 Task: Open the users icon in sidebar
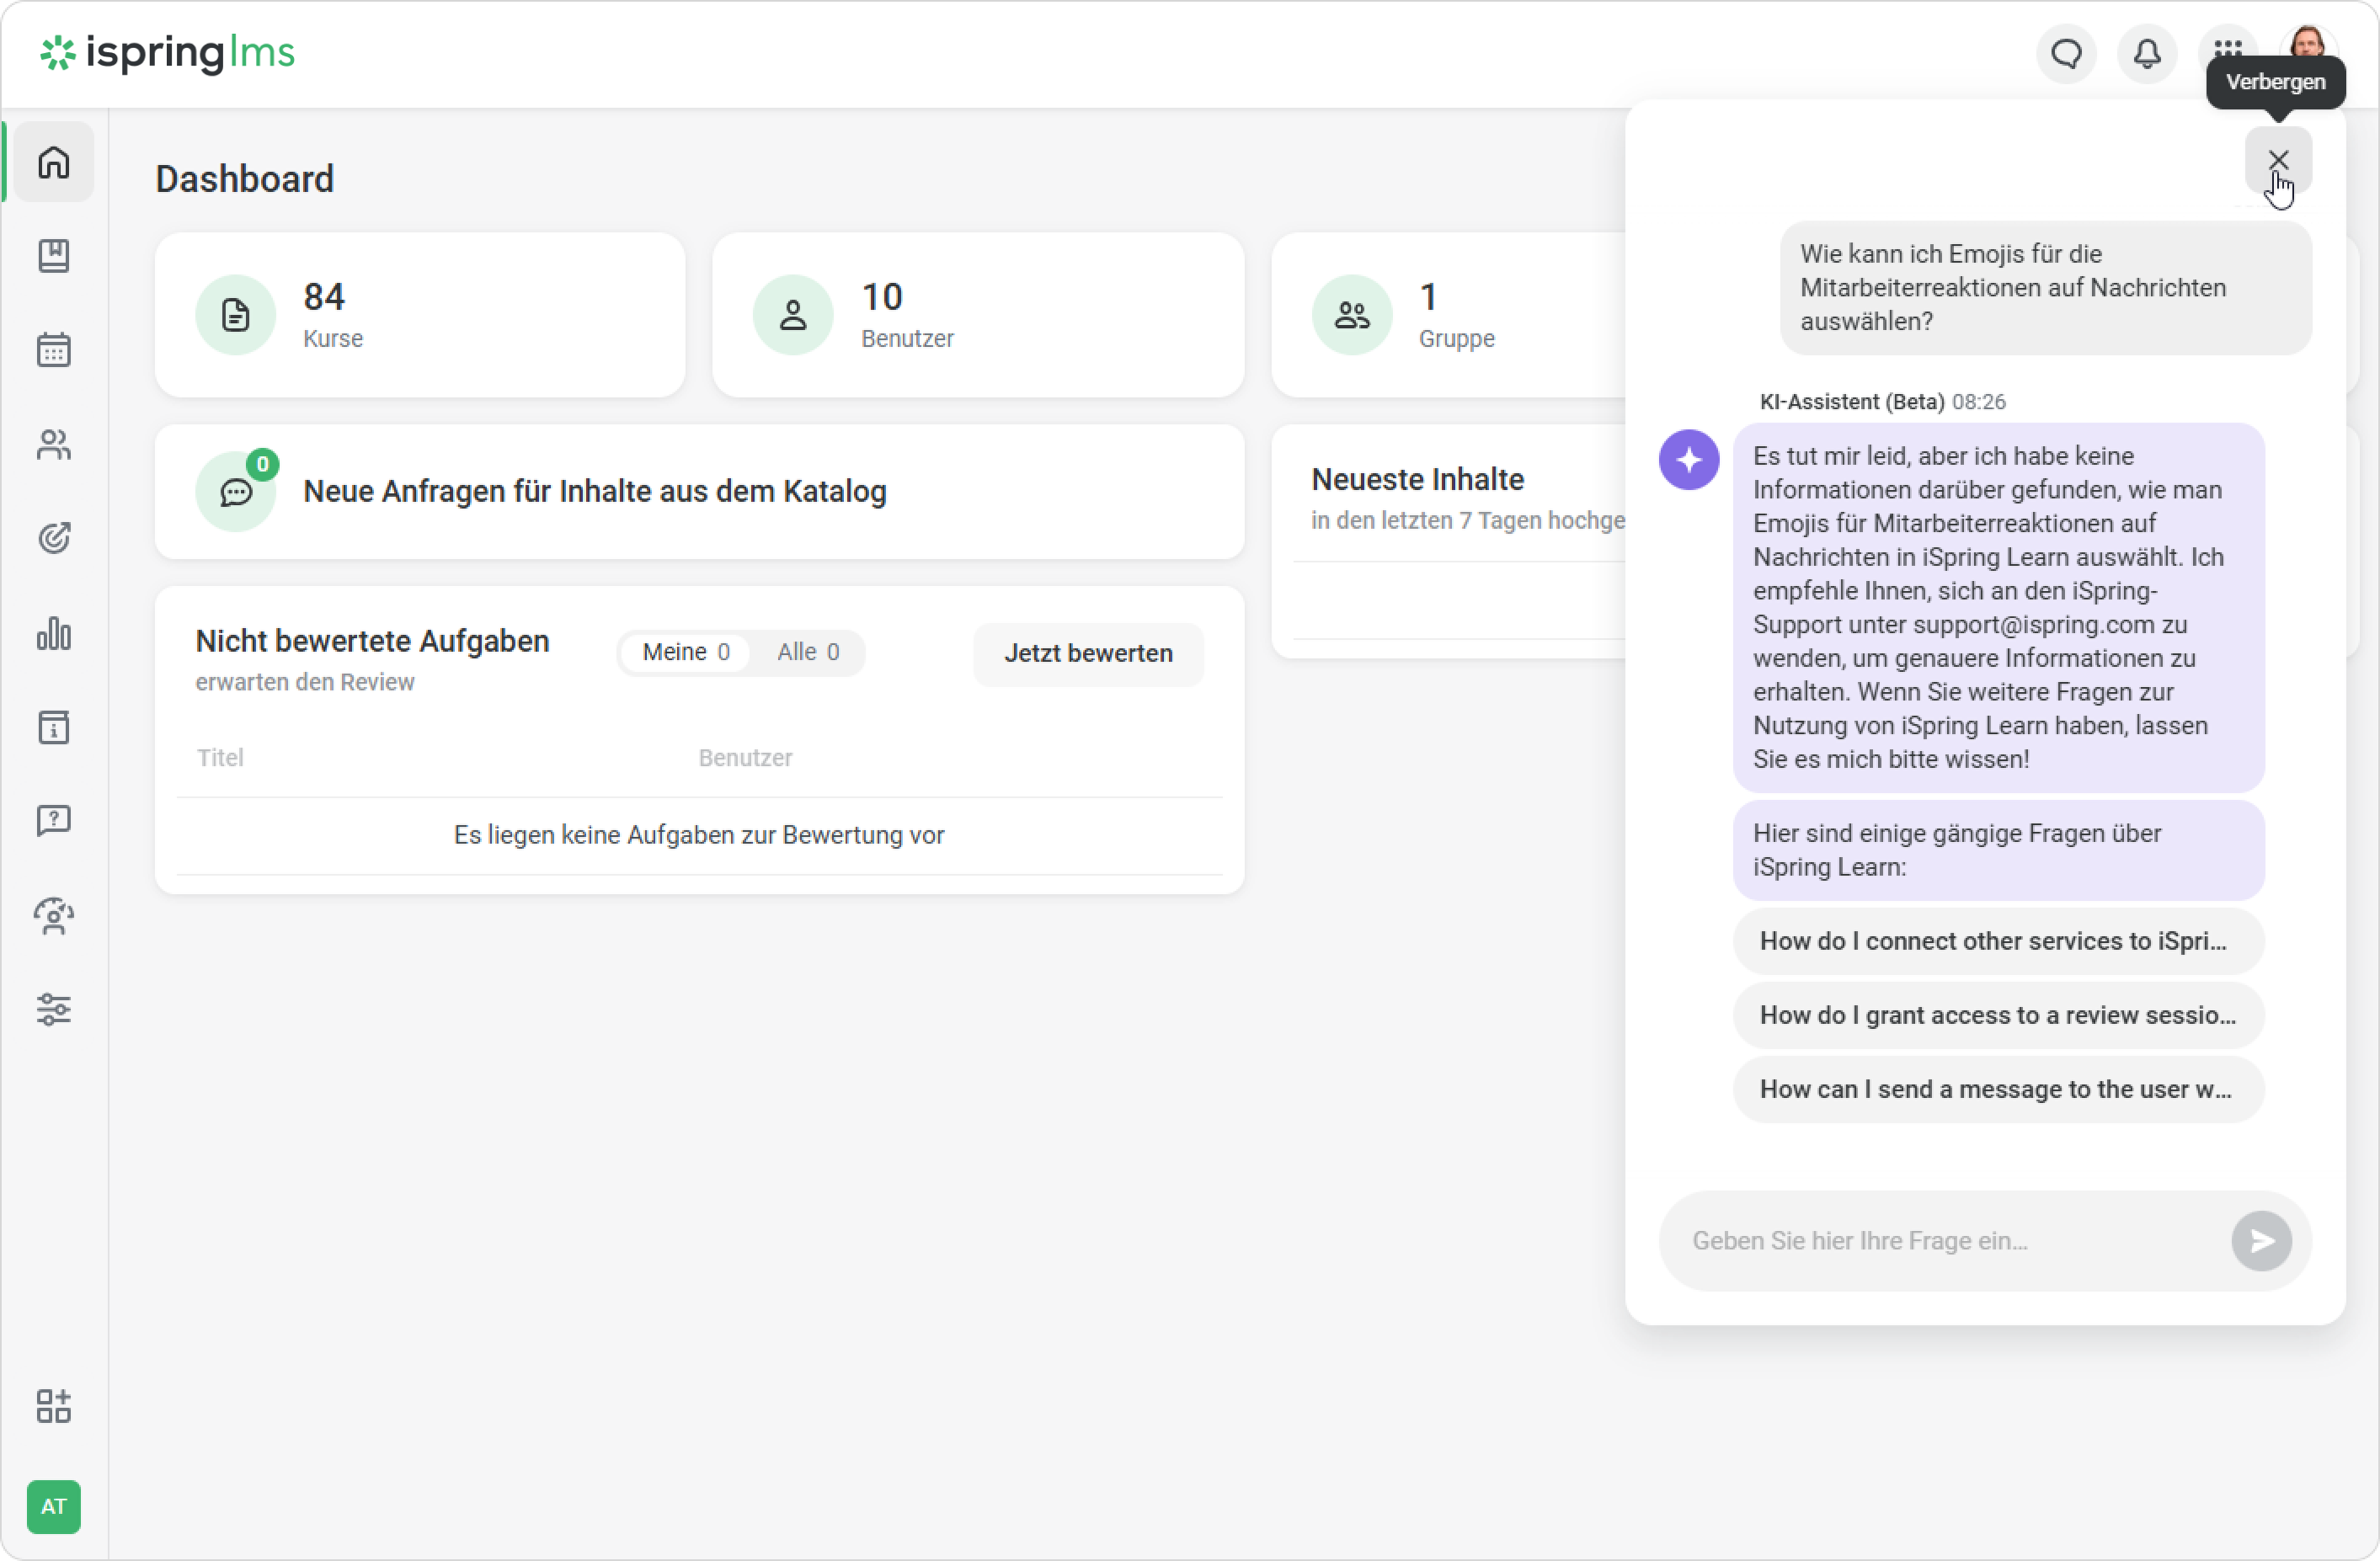pyautogui.click(x=54, y=445)
